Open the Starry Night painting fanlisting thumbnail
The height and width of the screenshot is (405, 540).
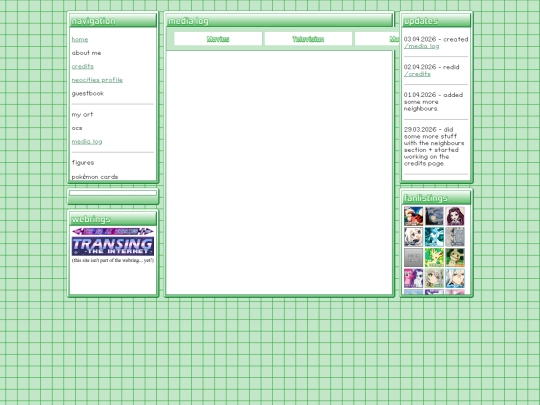pos(434,216)
